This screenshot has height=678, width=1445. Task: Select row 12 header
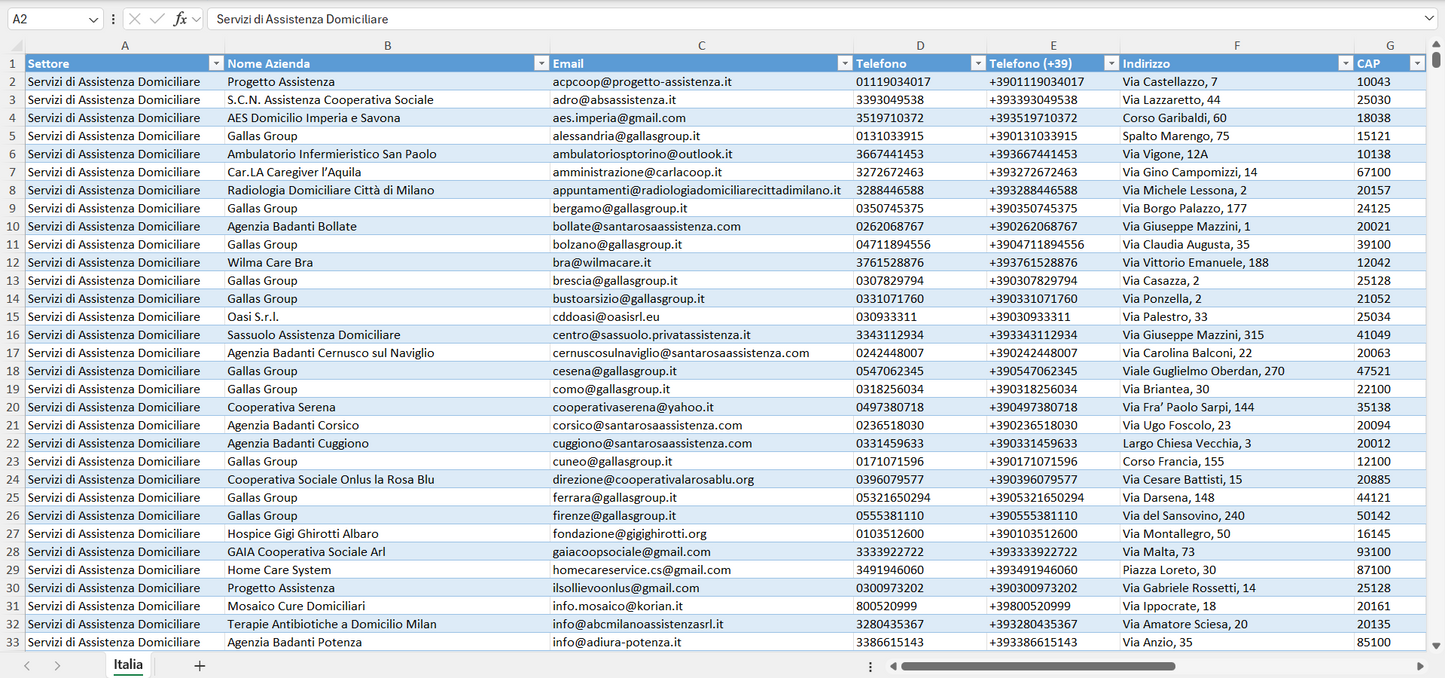[13, 263]
